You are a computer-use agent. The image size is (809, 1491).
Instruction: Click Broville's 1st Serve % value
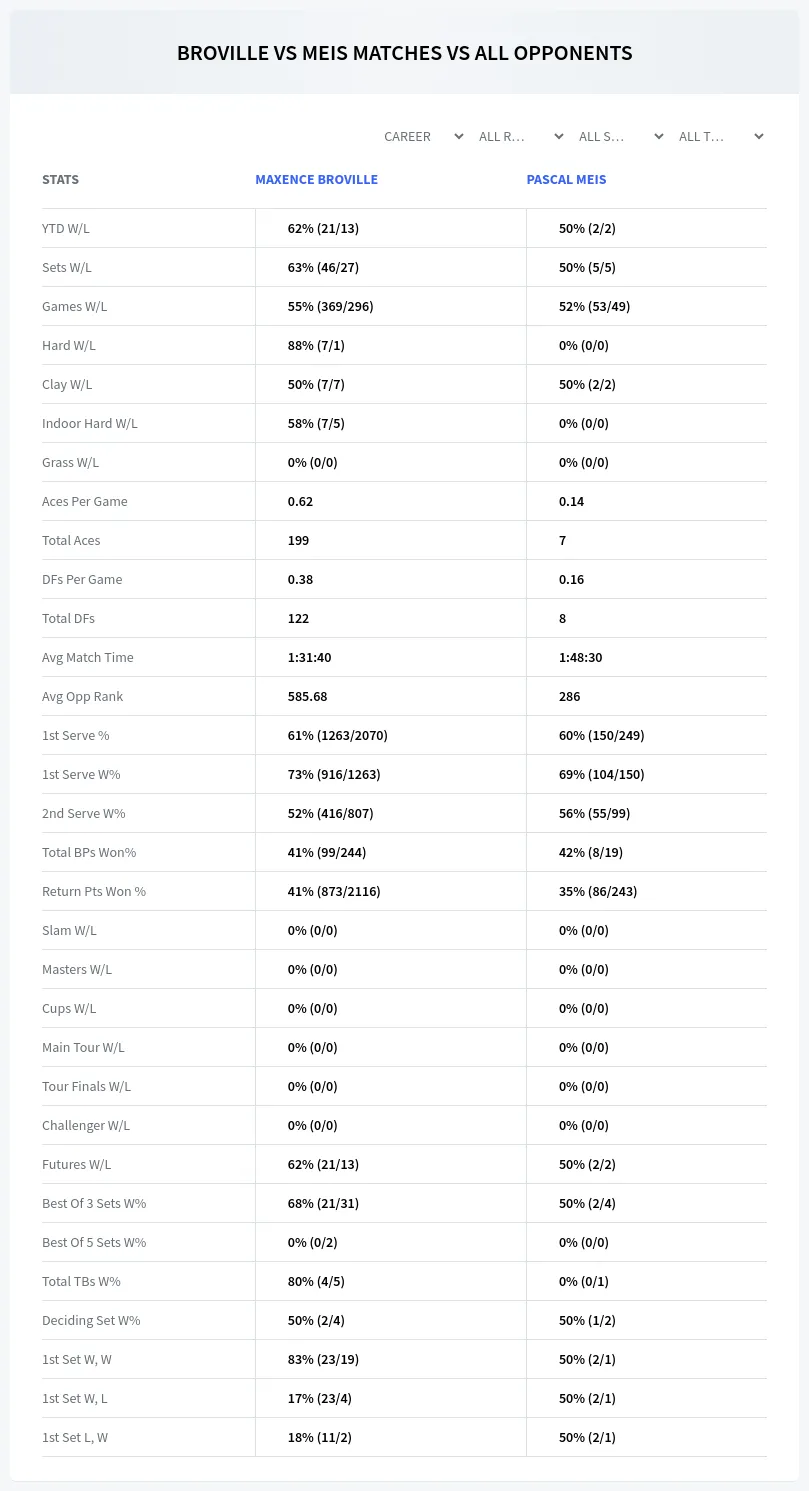pyautogui.click(x=337, y=735)
